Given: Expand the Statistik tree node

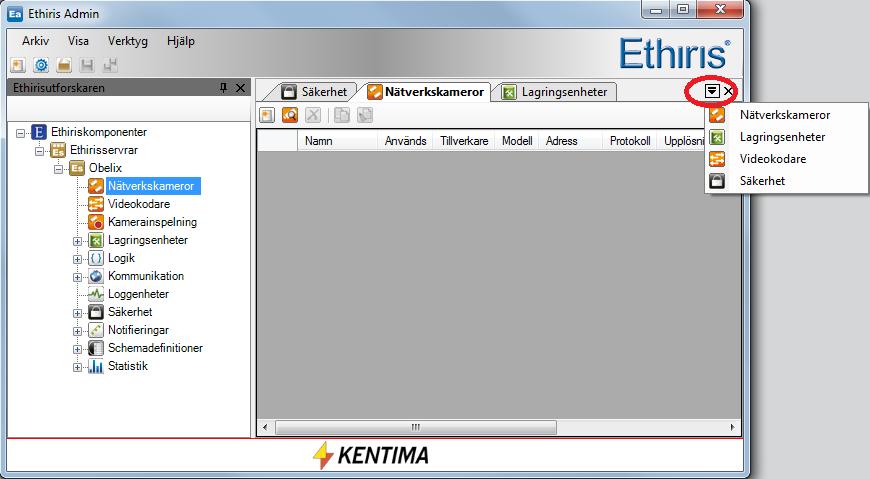Looking at the screenshot, I should click(77, 367).
